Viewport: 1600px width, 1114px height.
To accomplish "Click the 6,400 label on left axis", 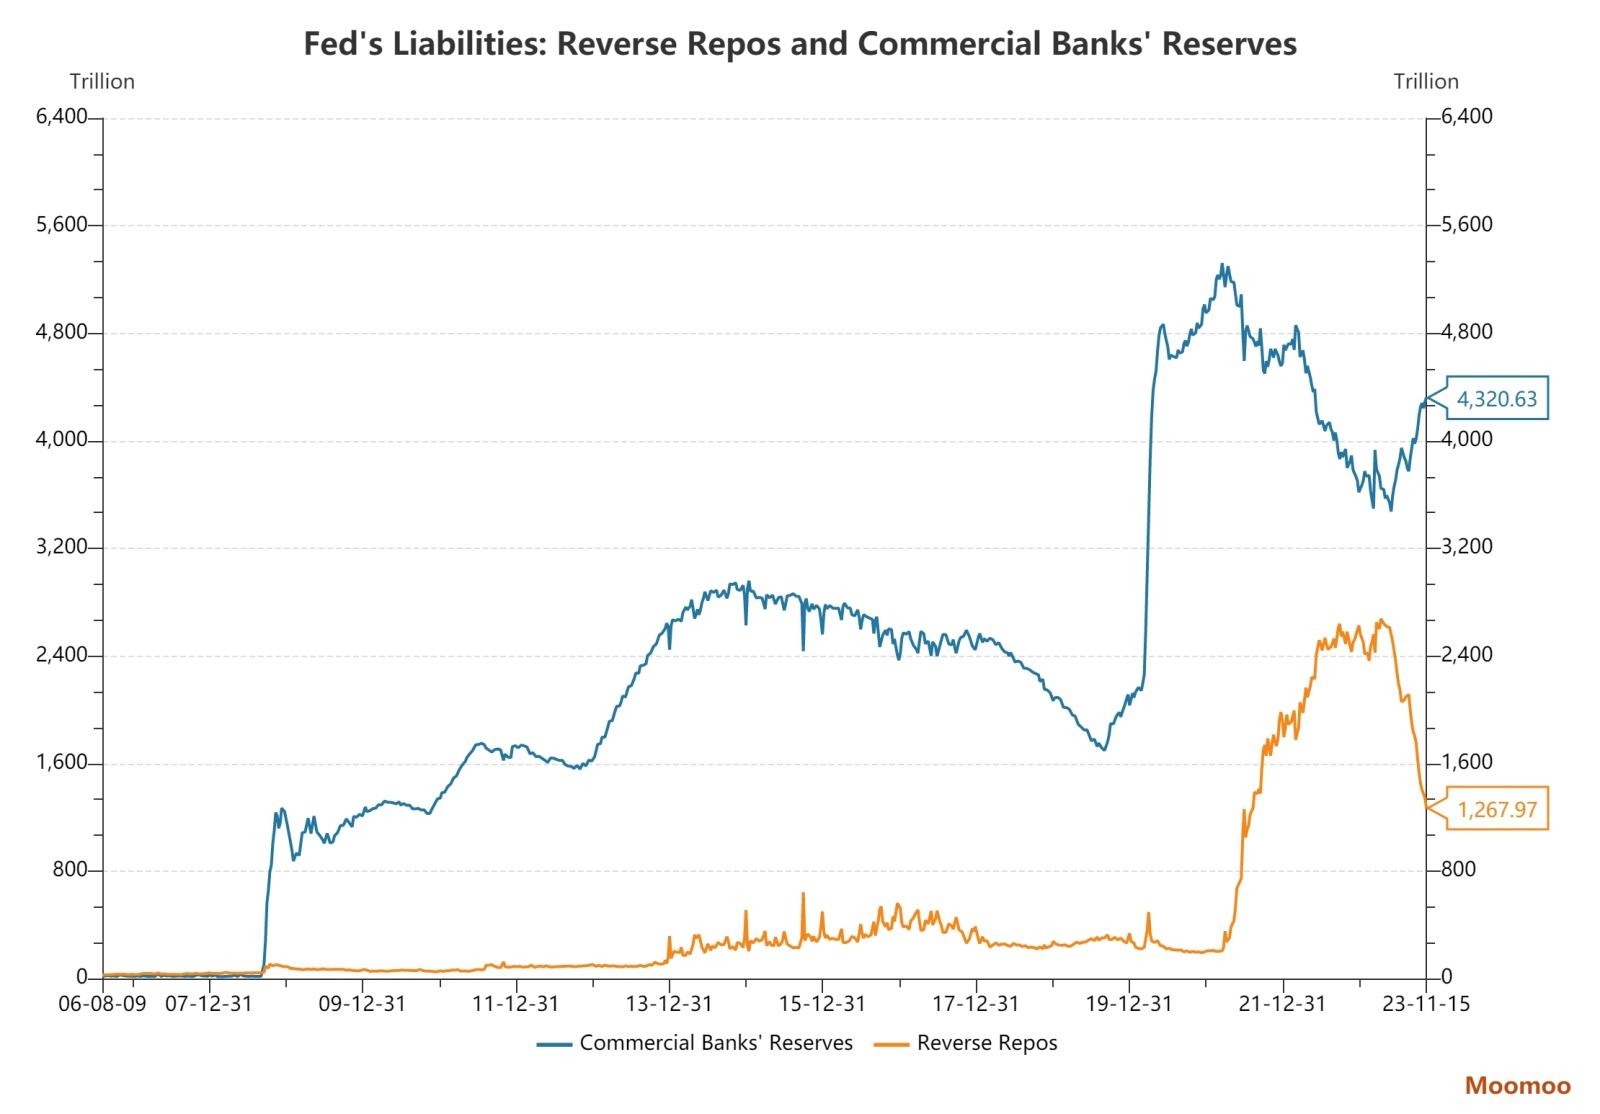I will (62, 117).
